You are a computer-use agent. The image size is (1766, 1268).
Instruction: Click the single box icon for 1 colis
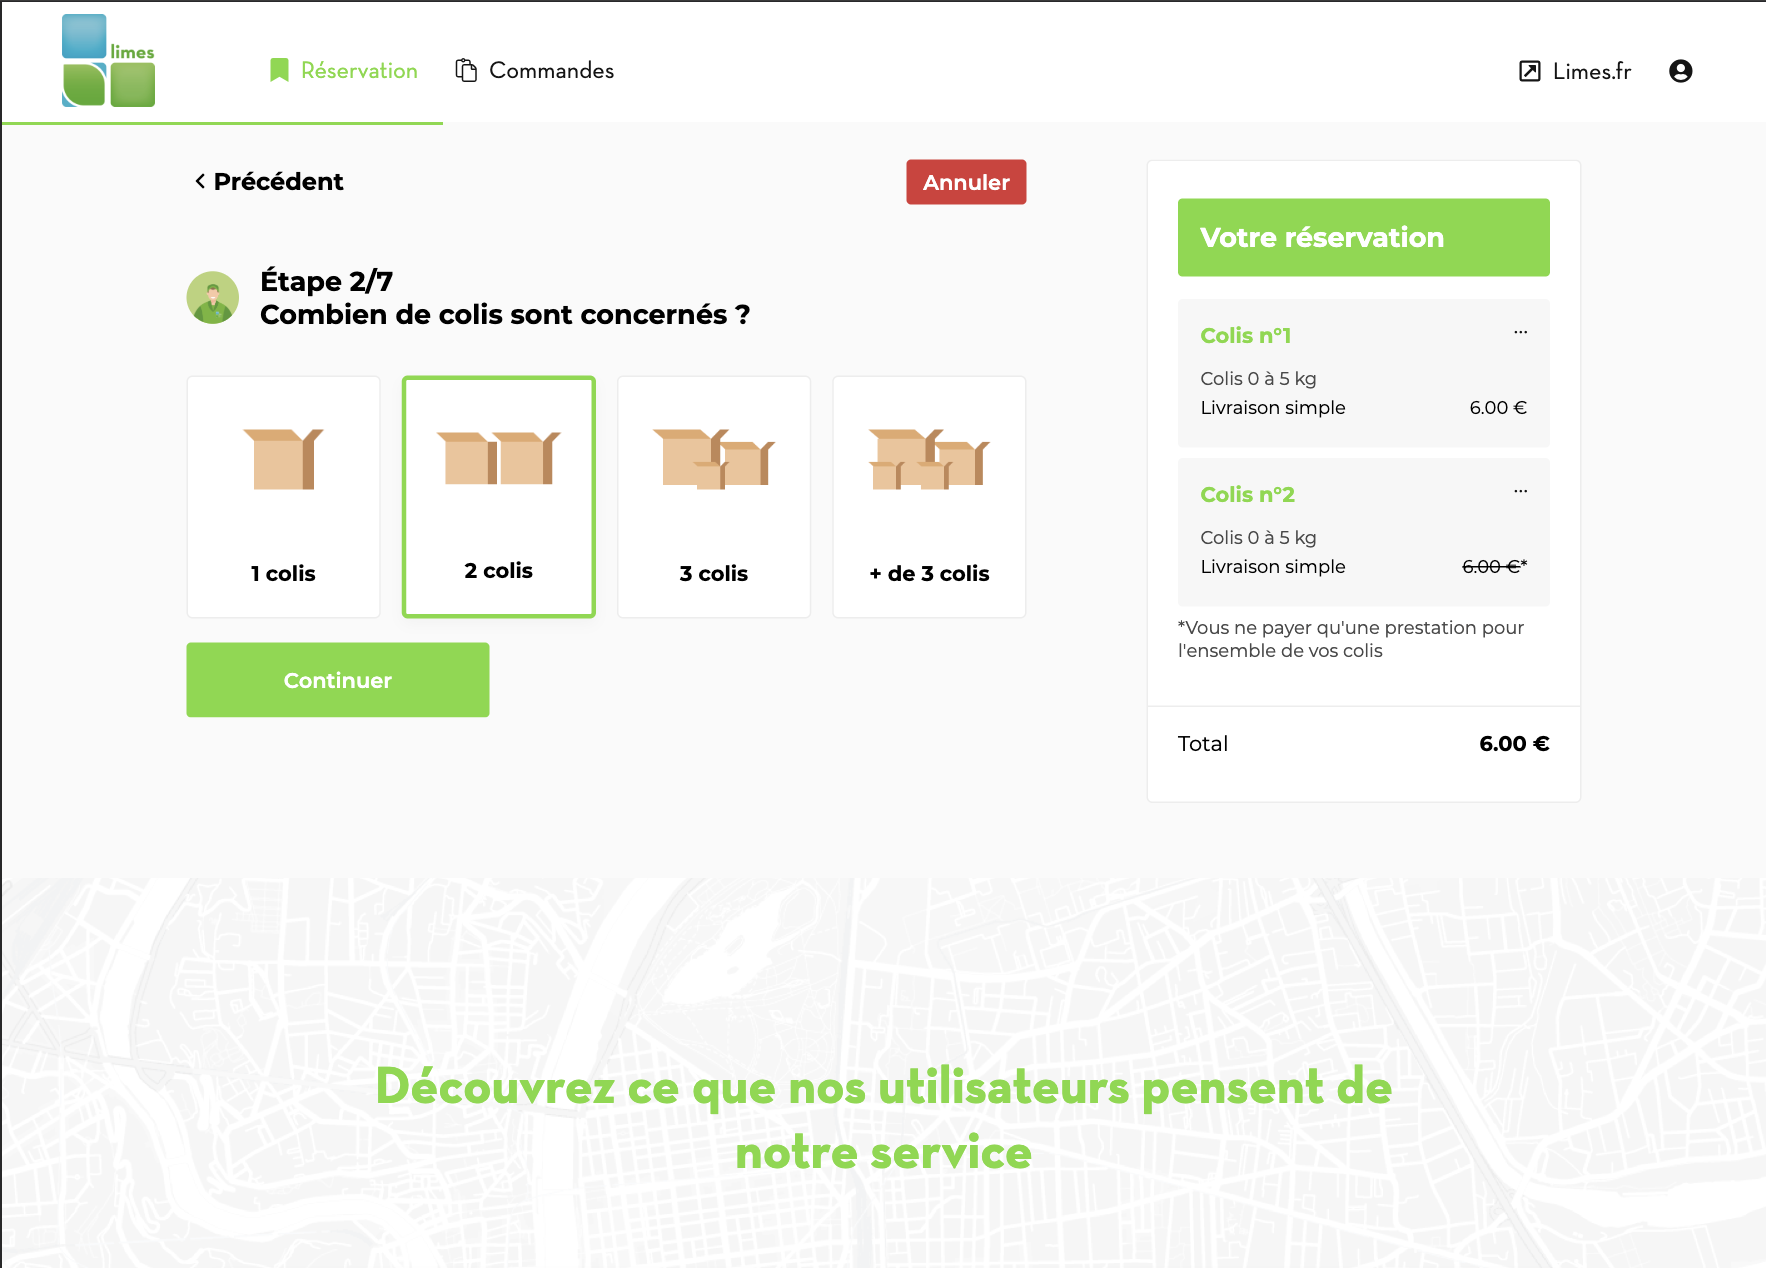coord(283,460)
